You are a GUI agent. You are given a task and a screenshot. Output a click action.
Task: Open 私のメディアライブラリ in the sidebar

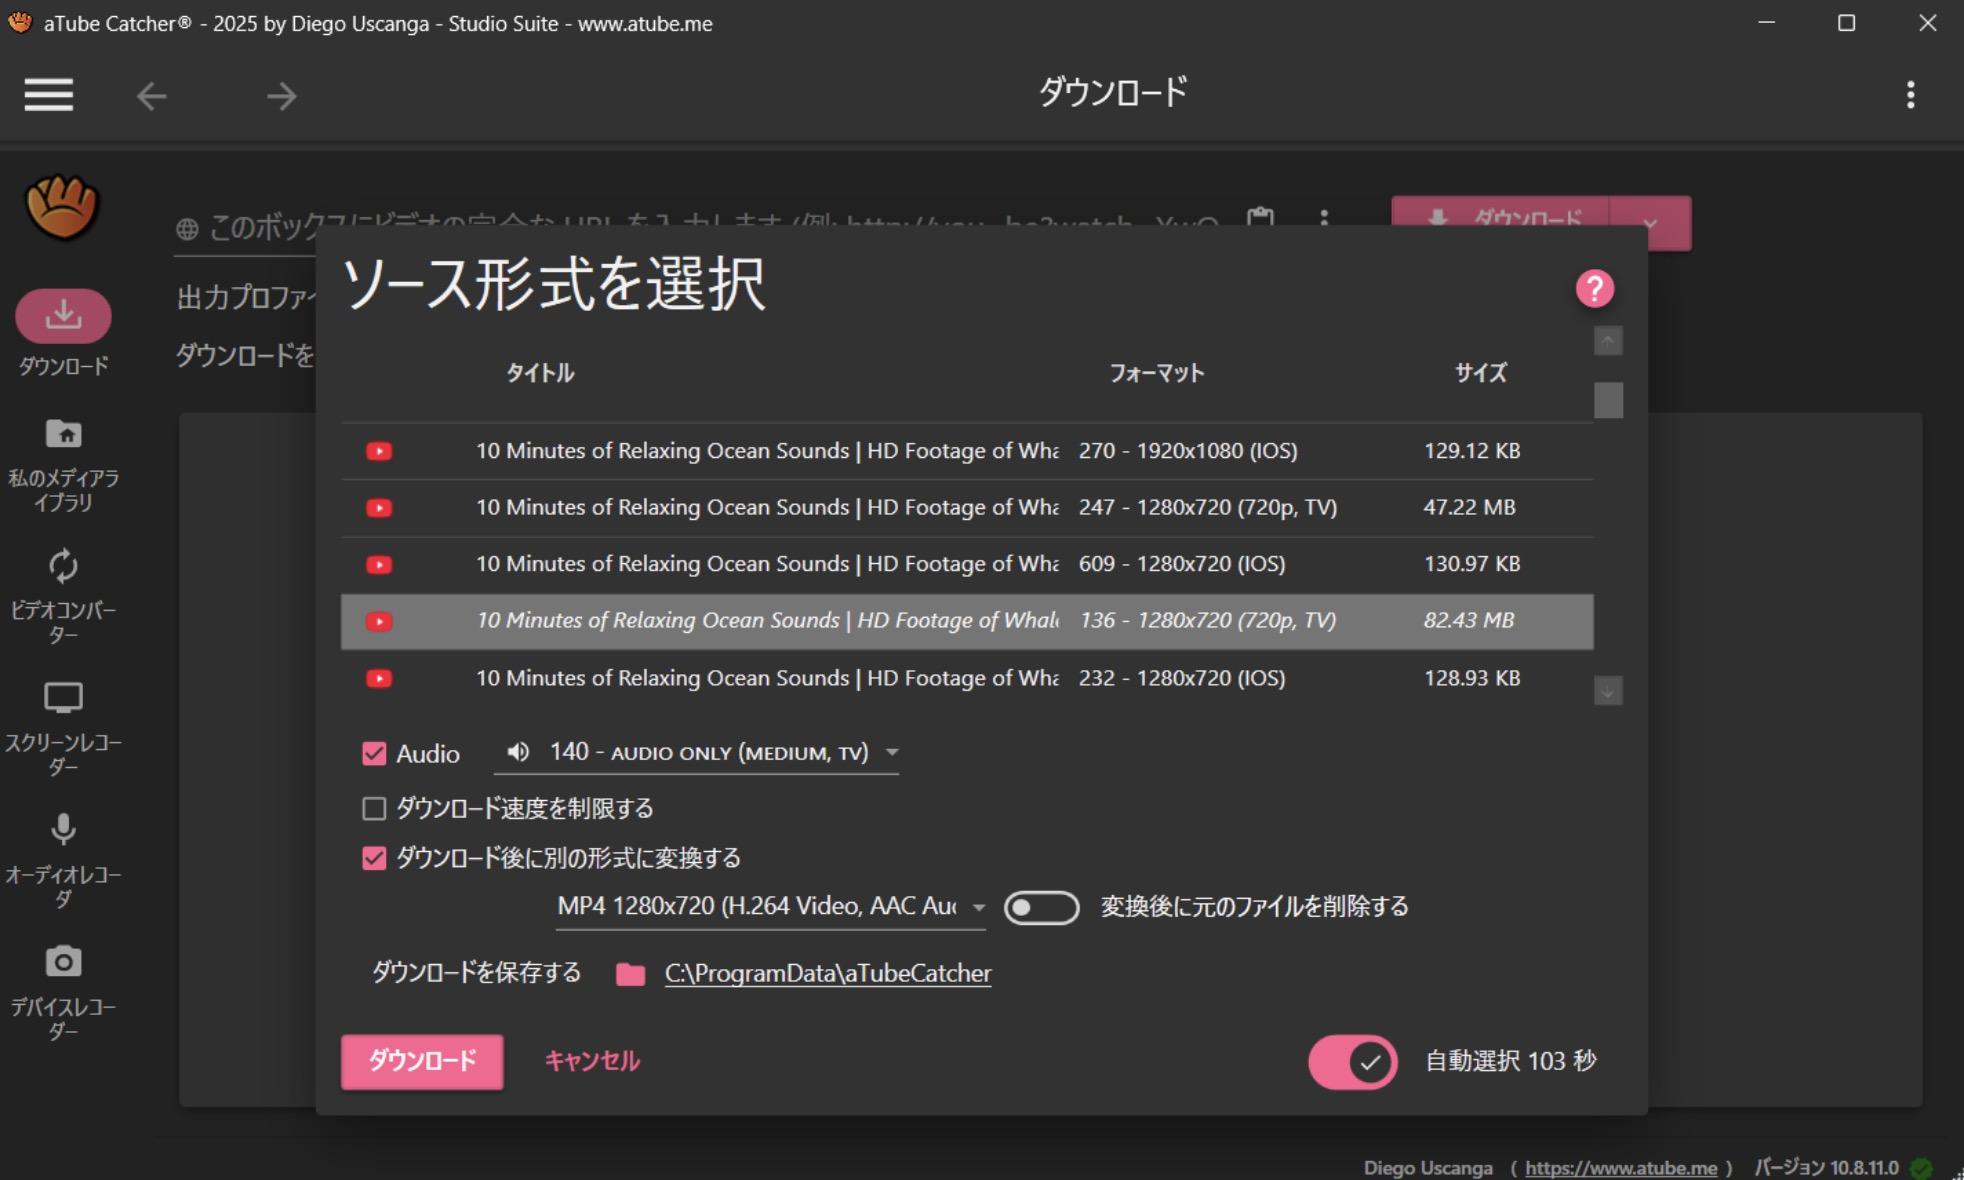point(63,466)
